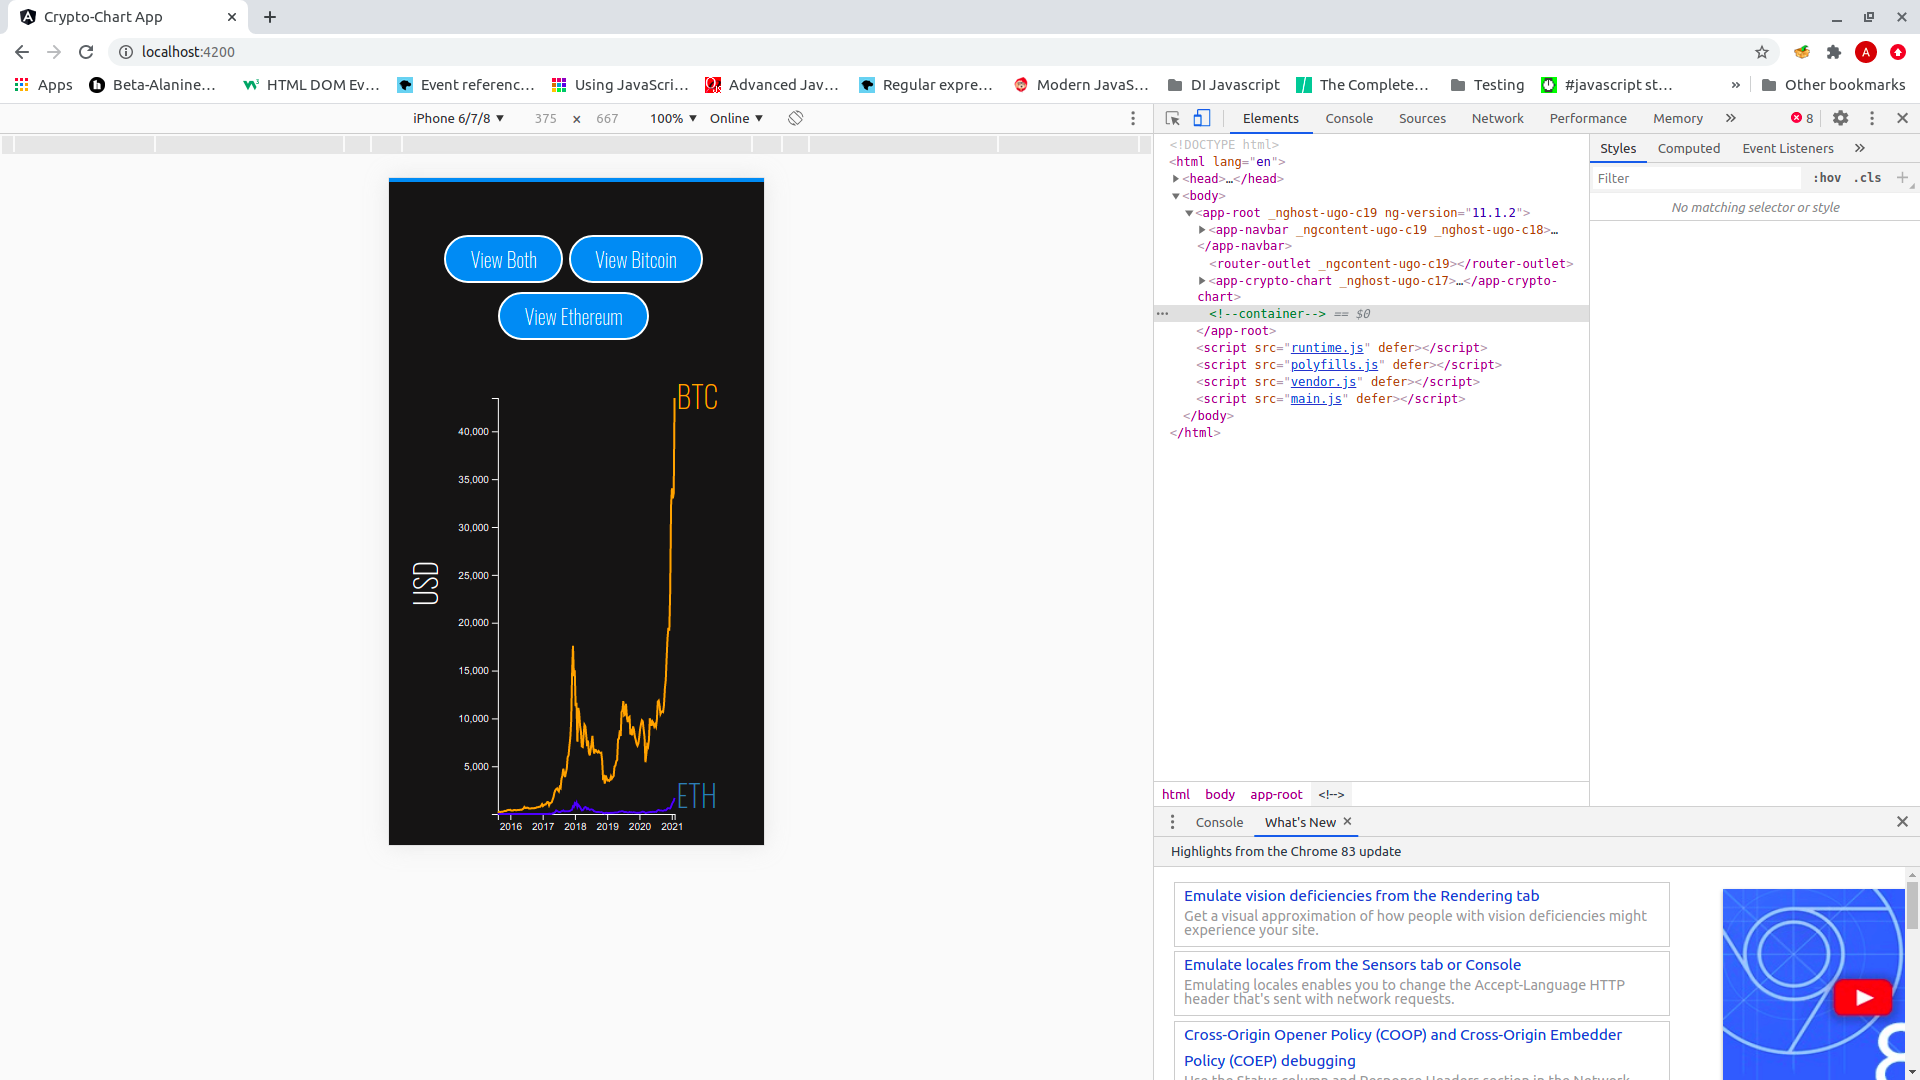
Task: Click the more panels chevron next to Memory
Action: (x=1730, y=118)
